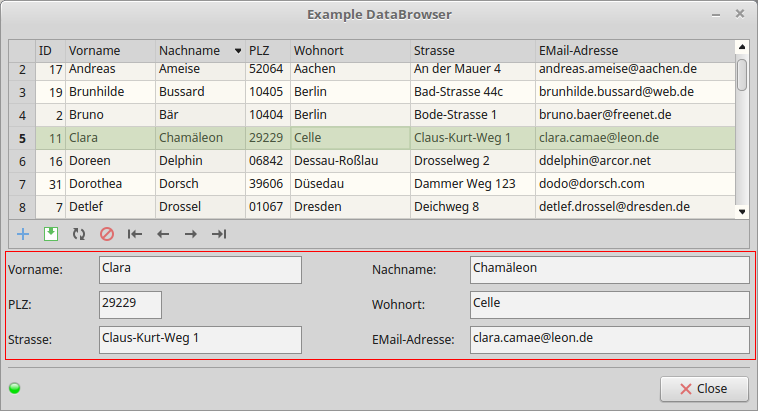Click the PLZ column header
The width and height of the screenshot is (758, 411).
pos(267,50)
